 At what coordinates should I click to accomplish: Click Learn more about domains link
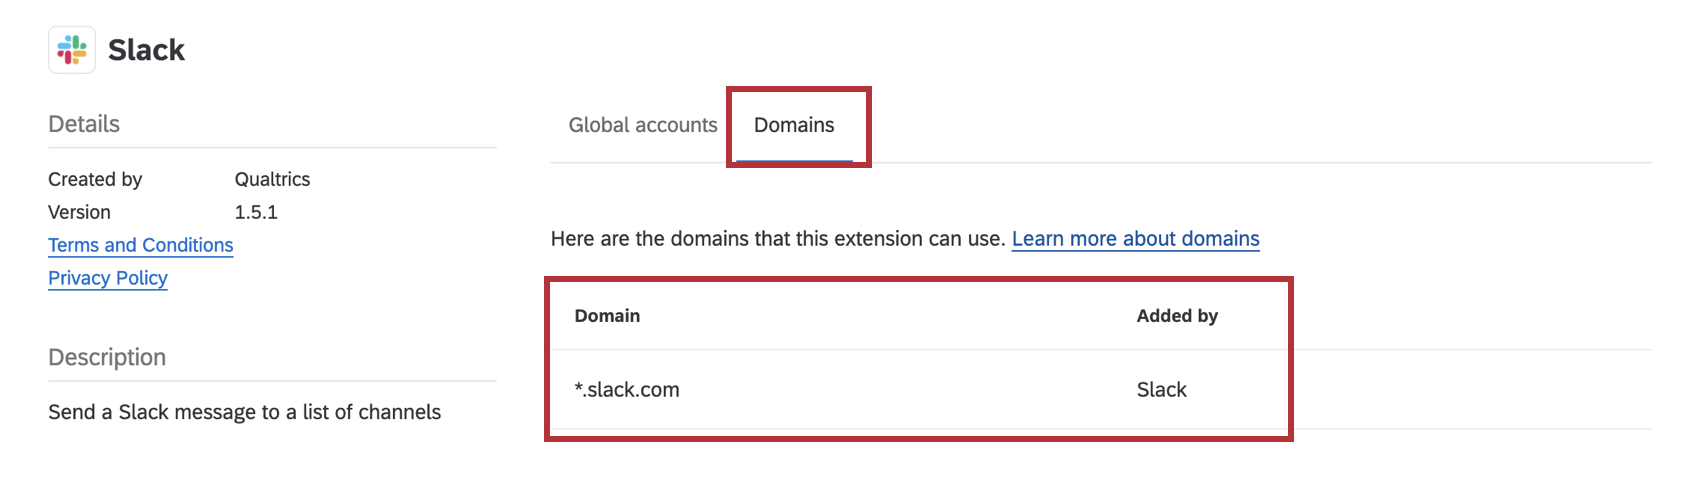pos(1136,239)
